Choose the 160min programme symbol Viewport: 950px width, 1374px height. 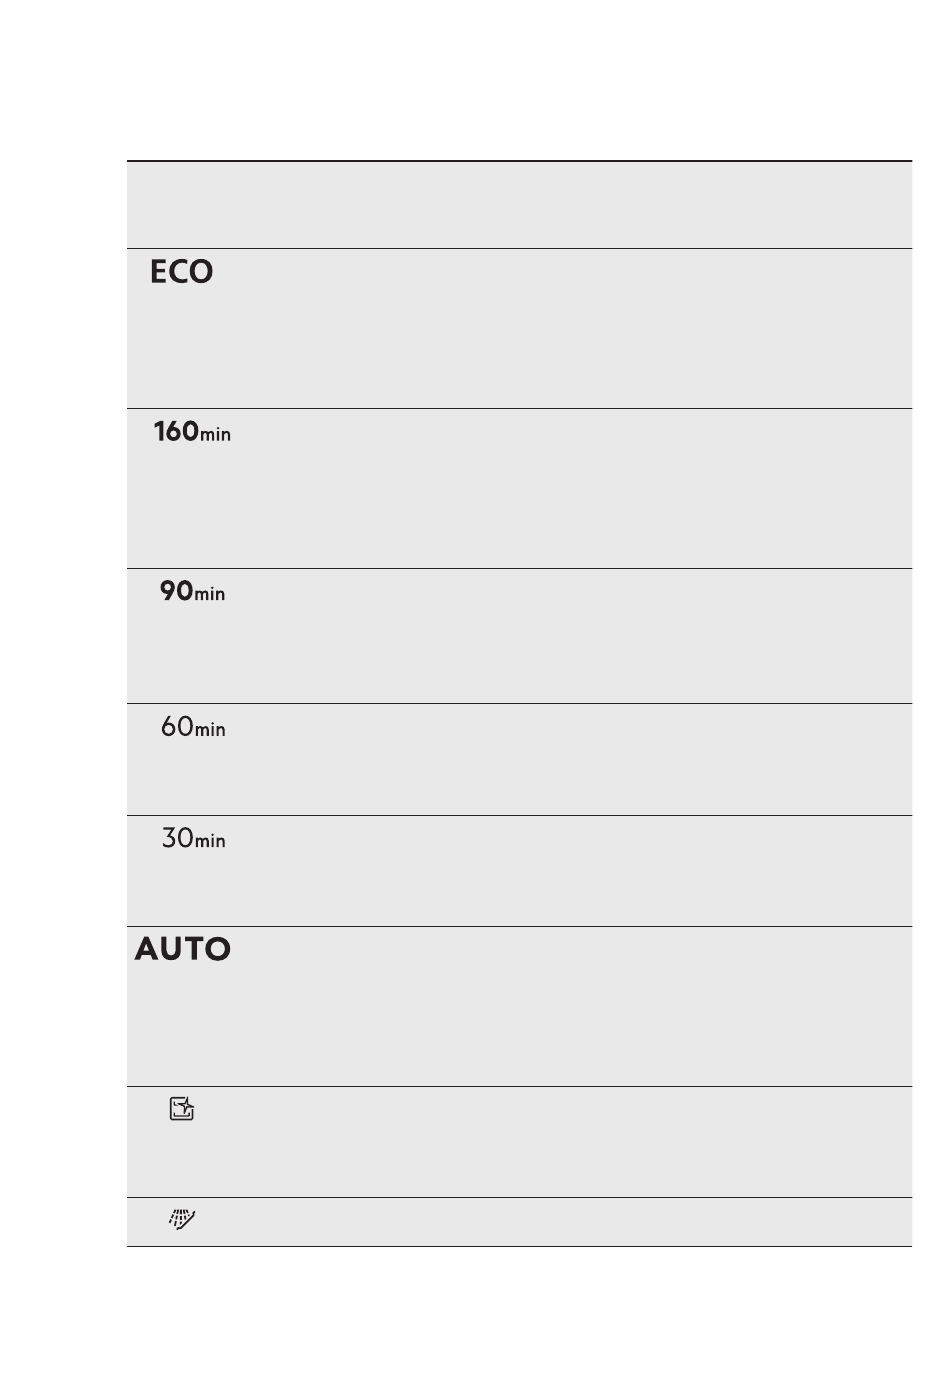[192, 432]
